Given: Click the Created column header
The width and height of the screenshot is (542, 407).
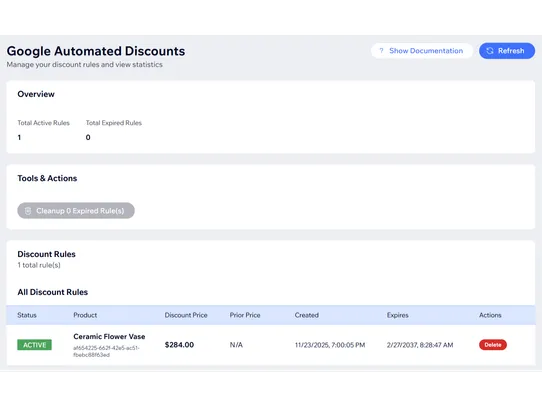Looking at the screenshot, I should click(307, 315).
